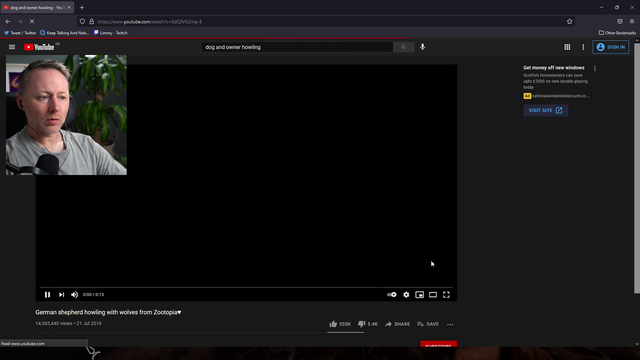This screenshot has height=360, width=640.
Task: Save video to a playlist
Action: pyautogui.click(x=428, y=324)
